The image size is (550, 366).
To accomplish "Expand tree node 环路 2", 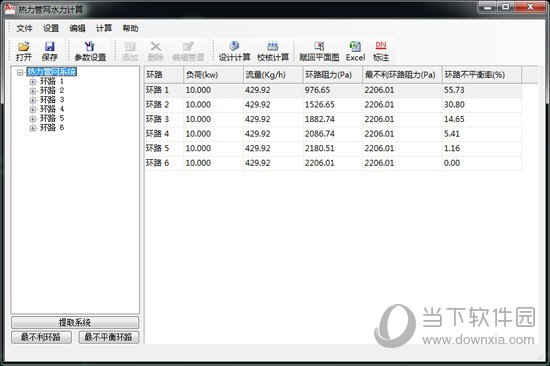I will 33,91.
